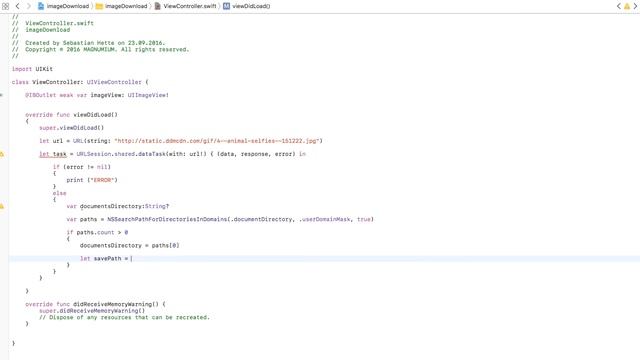Click 'override func didReceiveMemoryWarning()' line
The height and width of the screenshot is (360, 640).
[96, 304]
